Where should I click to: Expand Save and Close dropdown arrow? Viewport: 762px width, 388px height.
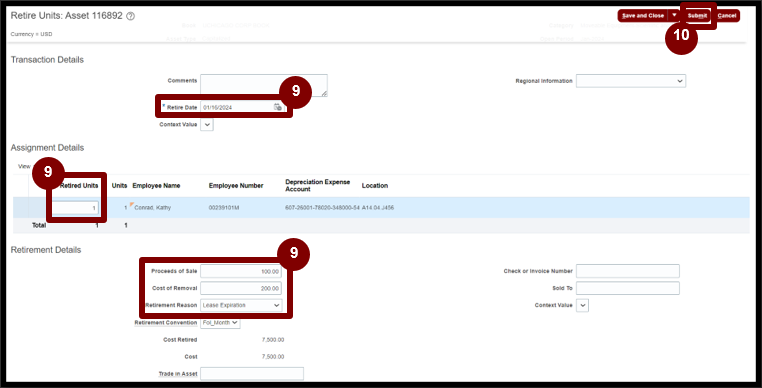click(x=674, y=16)
